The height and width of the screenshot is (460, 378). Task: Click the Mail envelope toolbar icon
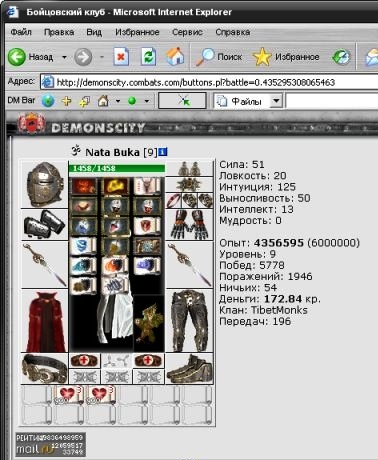tap(372, 57)
